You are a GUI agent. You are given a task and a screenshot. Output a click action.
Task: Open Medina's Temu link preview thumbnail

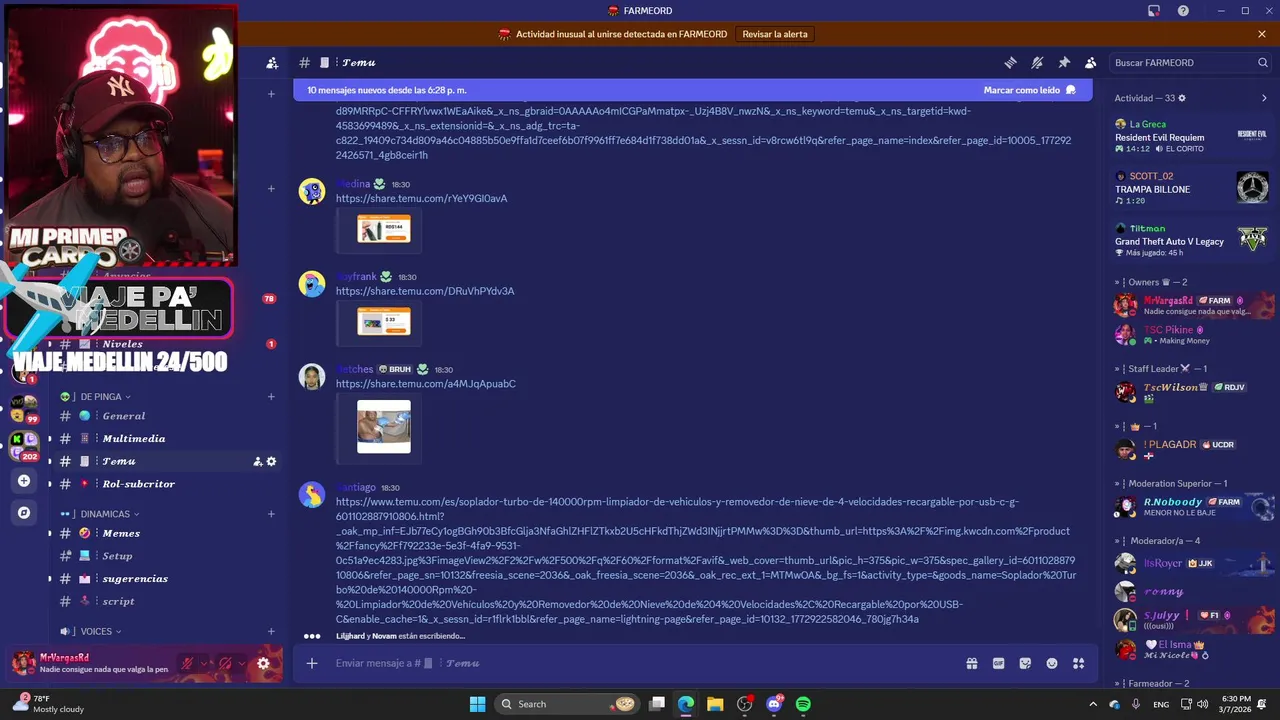tap(384, 230)
